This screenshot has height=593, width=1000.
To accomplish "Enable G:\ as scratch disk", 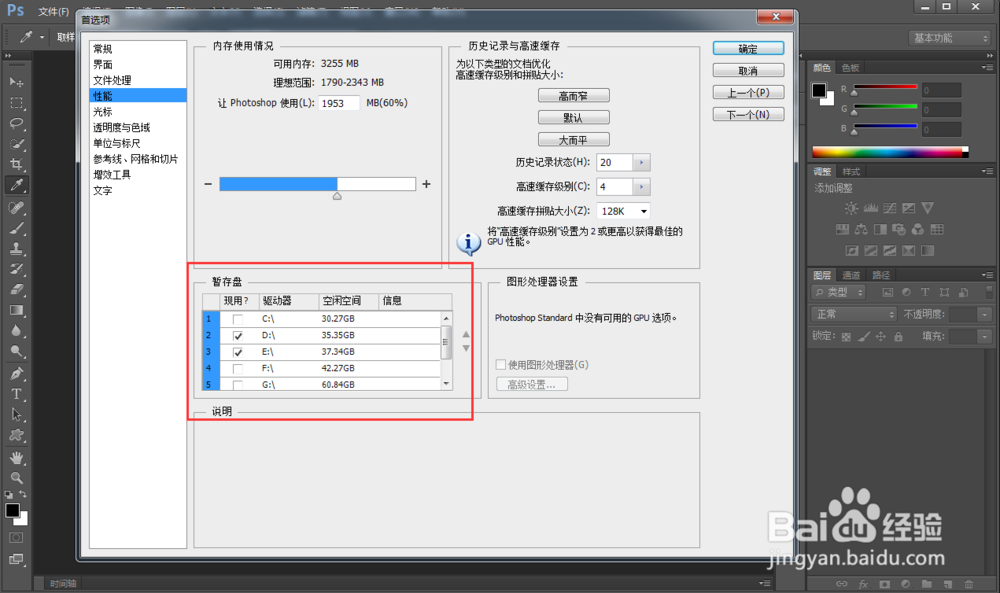I will tap(238, 384).
